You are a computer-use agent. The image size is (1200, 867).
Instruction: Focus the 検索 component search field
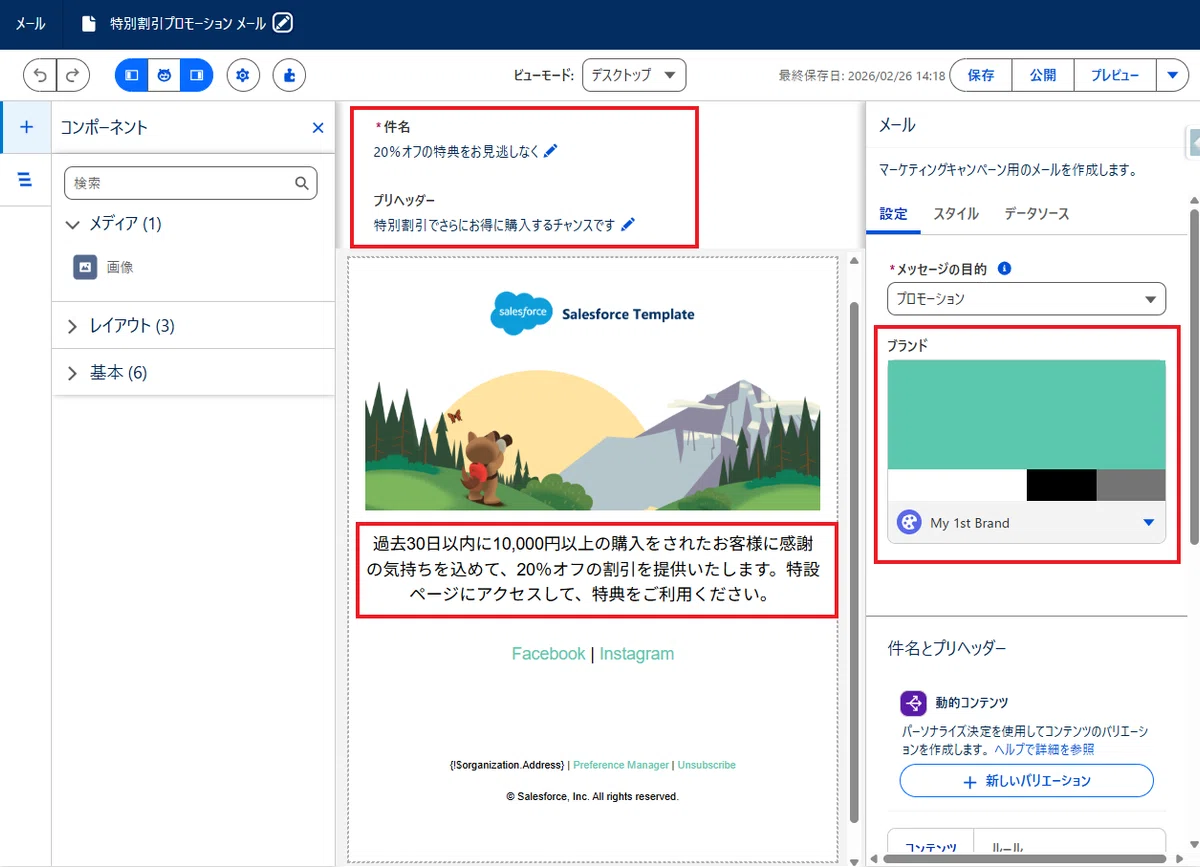(x=190, y=183)
